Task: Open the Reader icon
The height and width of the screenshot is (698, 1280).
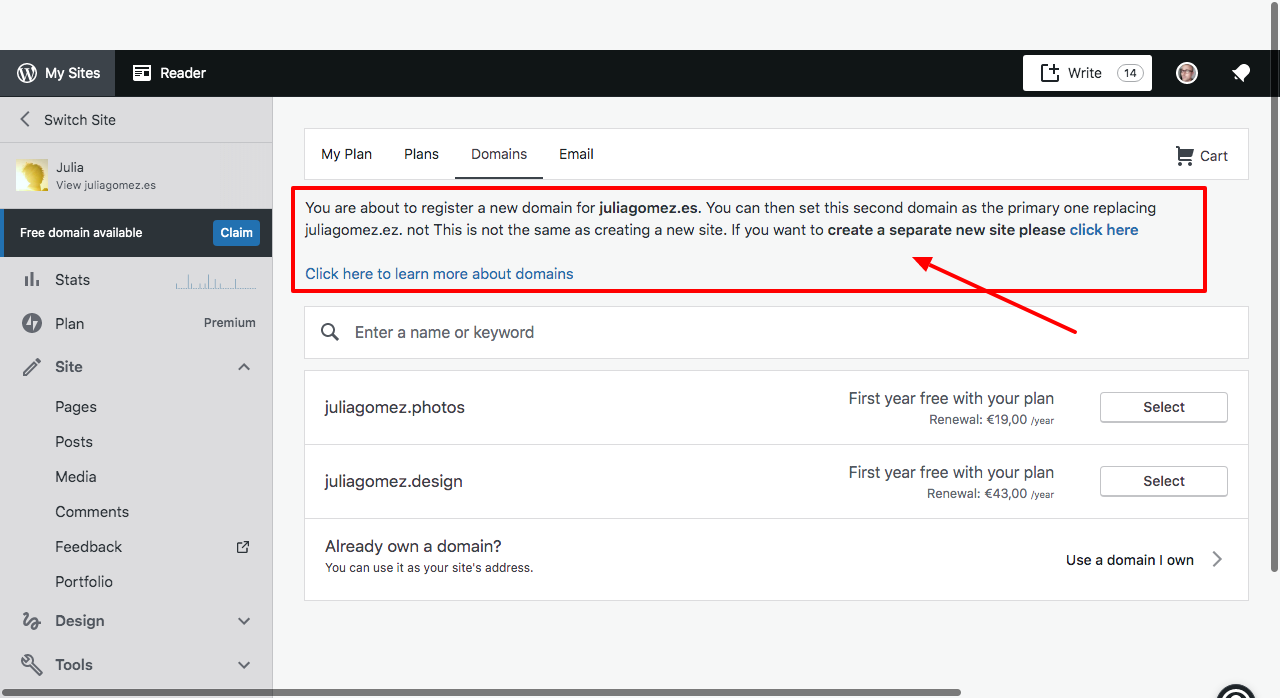Action: 142,73
